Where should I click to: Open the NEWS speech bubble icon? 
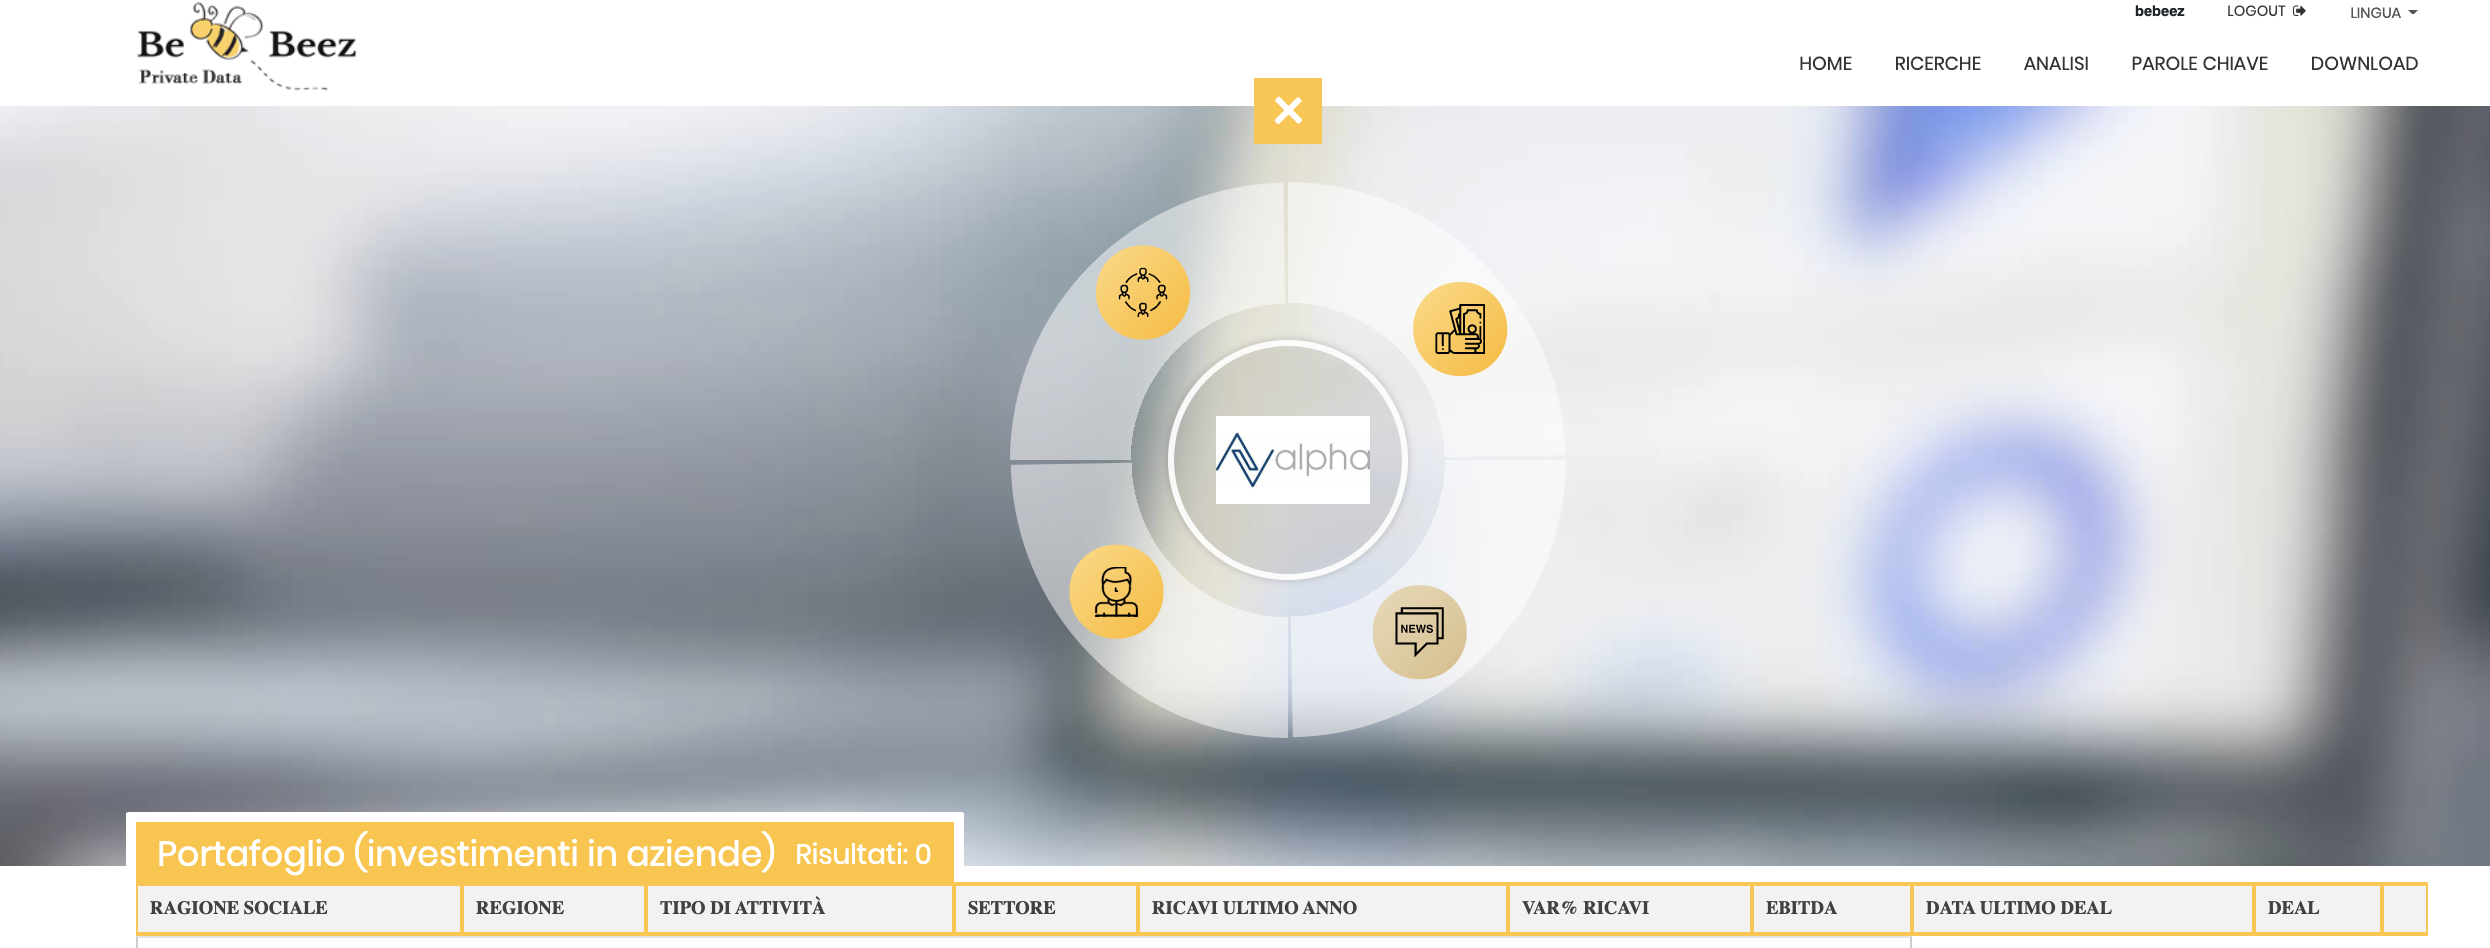tap(1419, 632)
